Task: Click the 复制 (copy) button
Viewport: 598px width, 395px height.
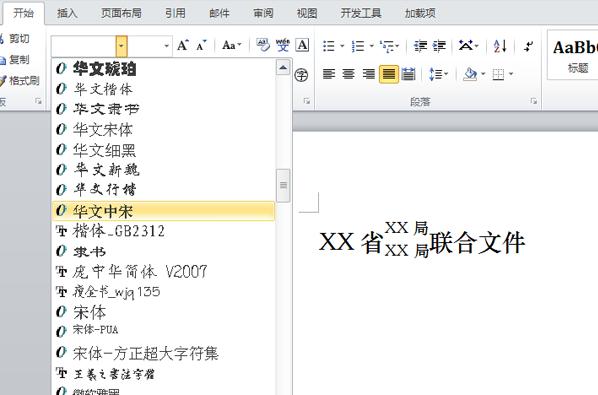Action: click(x=15, y=59)
